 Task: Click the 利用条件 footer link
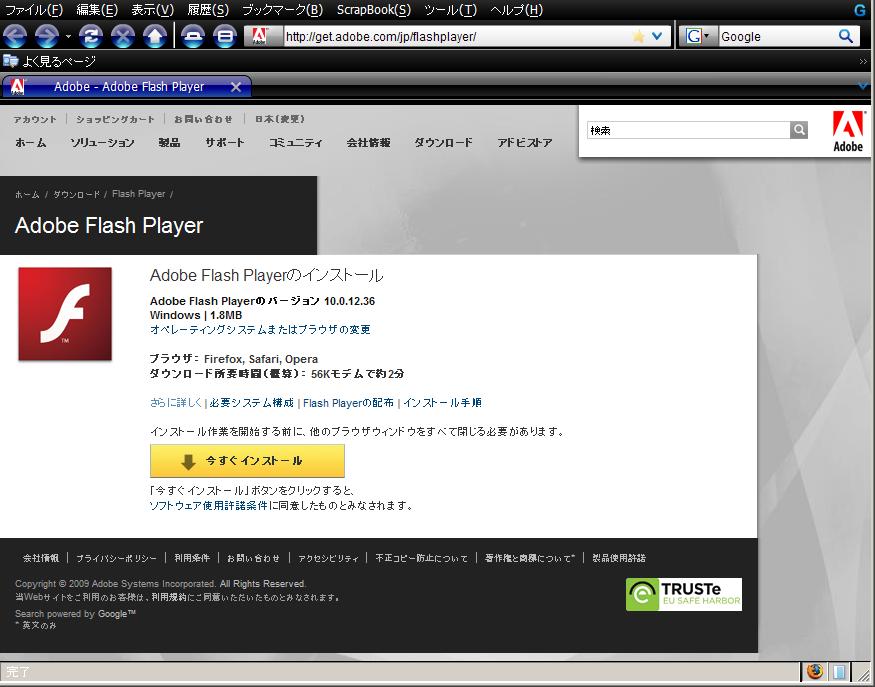(x=192, y=558)
